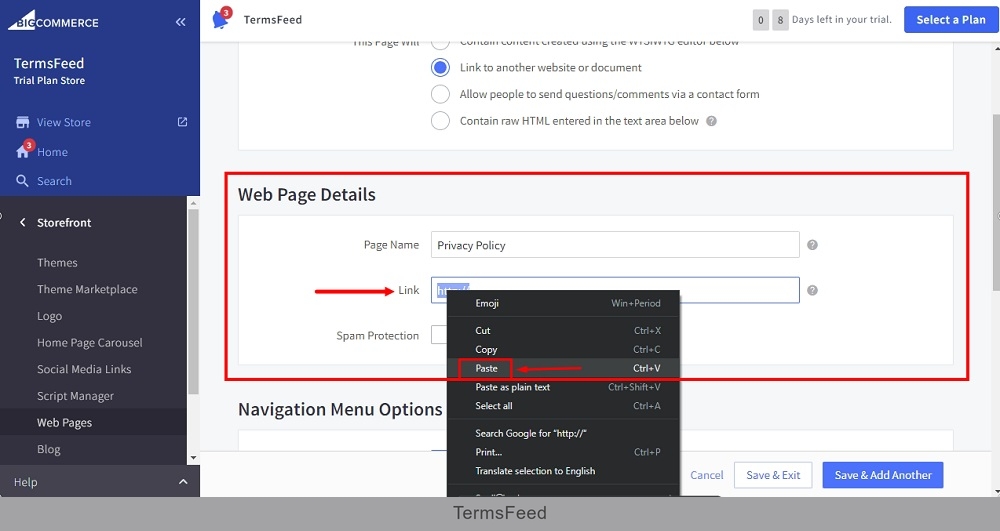Open Blog in sidebar
The height and width of the screenshot is (531, 1000).
(48, 449)
